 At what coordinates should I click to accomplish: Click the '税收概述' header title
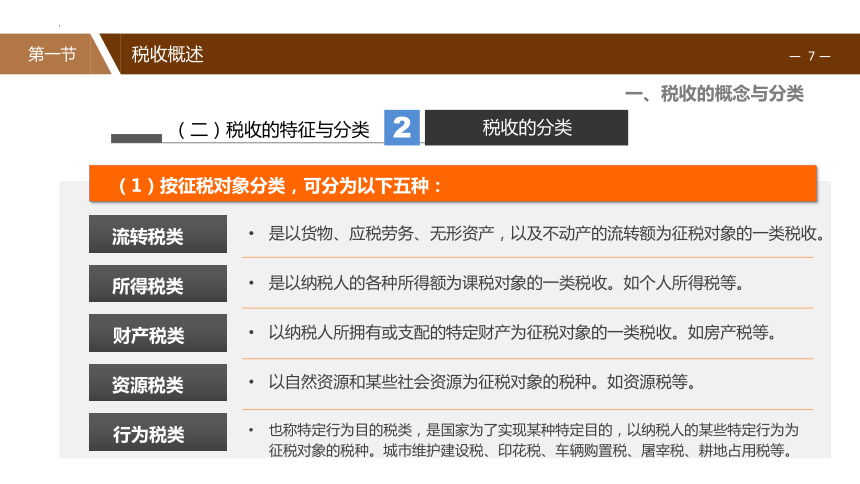167,54
